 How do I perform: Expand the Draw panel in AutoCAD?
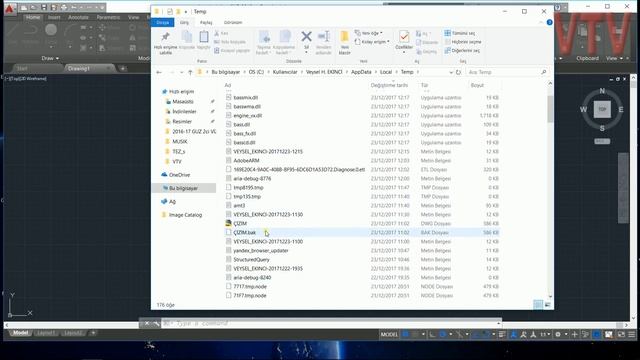[50, 58]
